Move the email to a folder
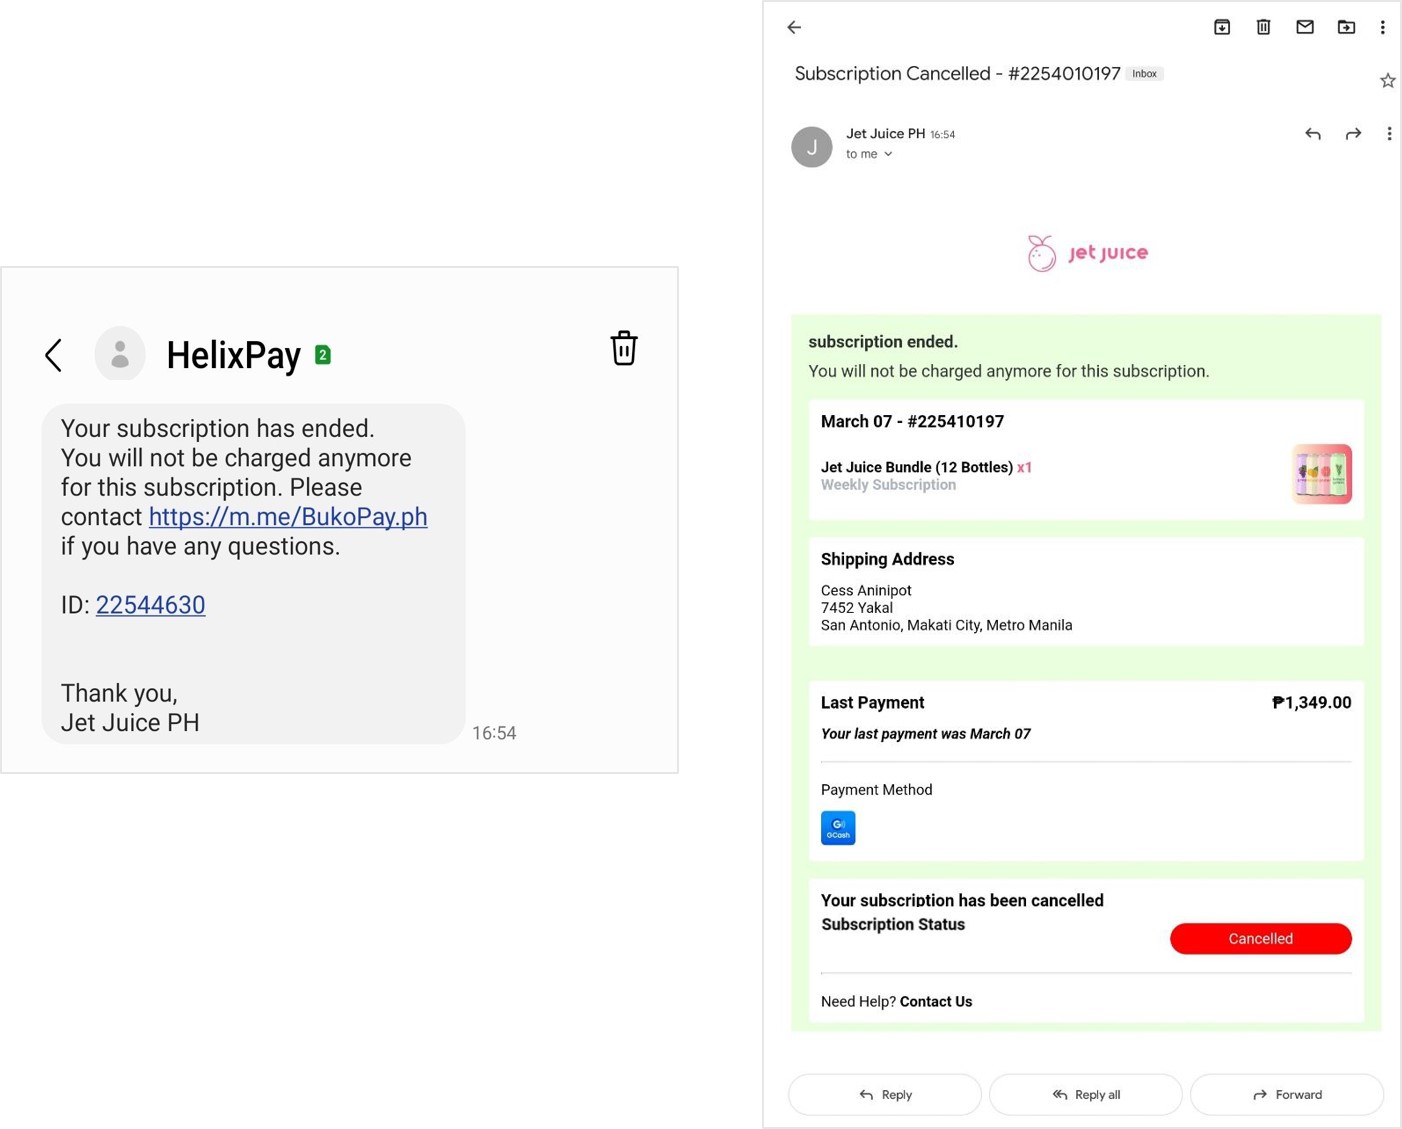Image resolution: width=1402 pixels, height=1129 pixels. tap(1346, 27)
